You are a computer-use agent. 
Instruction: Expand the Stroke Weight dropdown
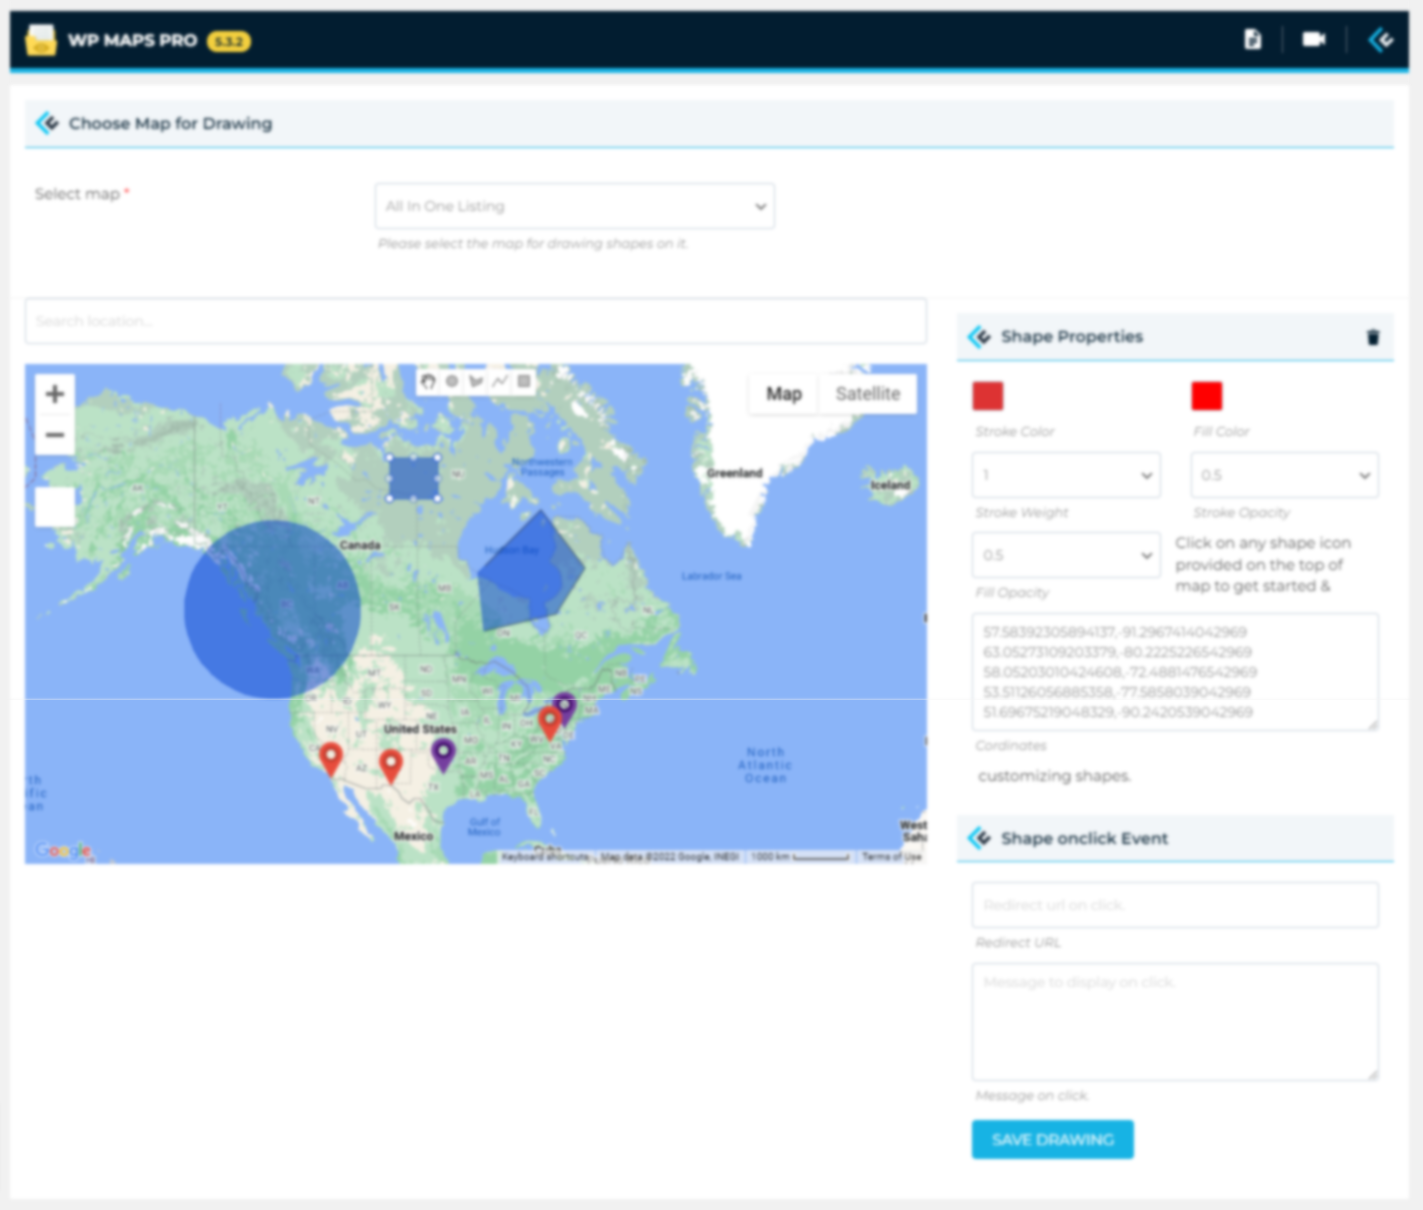point(1066,475)
